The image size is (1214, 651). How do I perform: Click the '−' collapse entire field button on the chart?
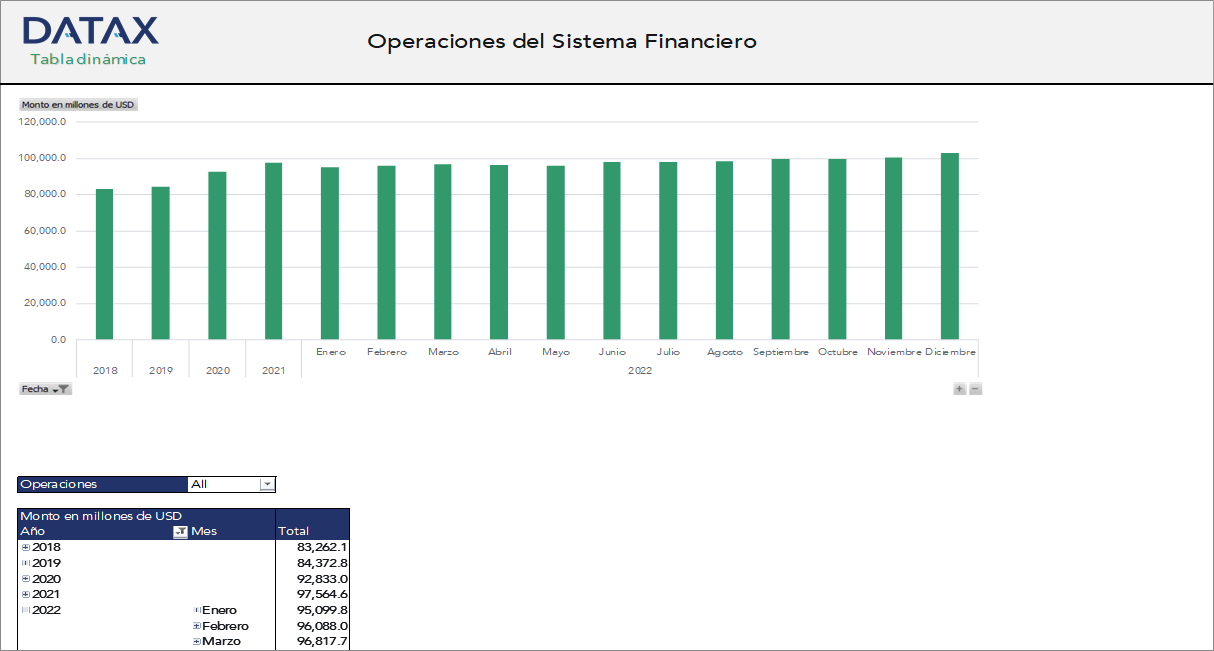[975, 388]
